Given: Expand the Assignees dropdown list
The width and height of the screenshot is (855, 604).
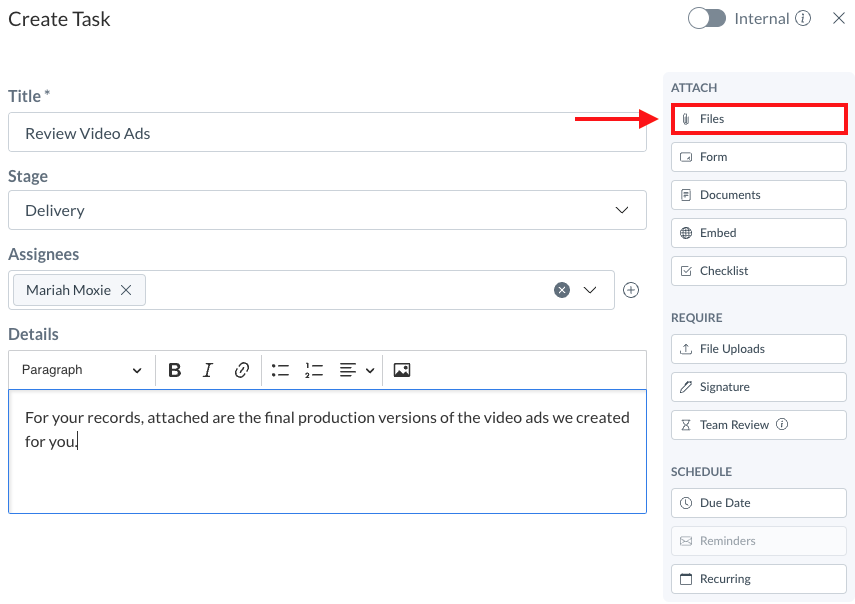Looking at the screenshot, I should 590,290.
